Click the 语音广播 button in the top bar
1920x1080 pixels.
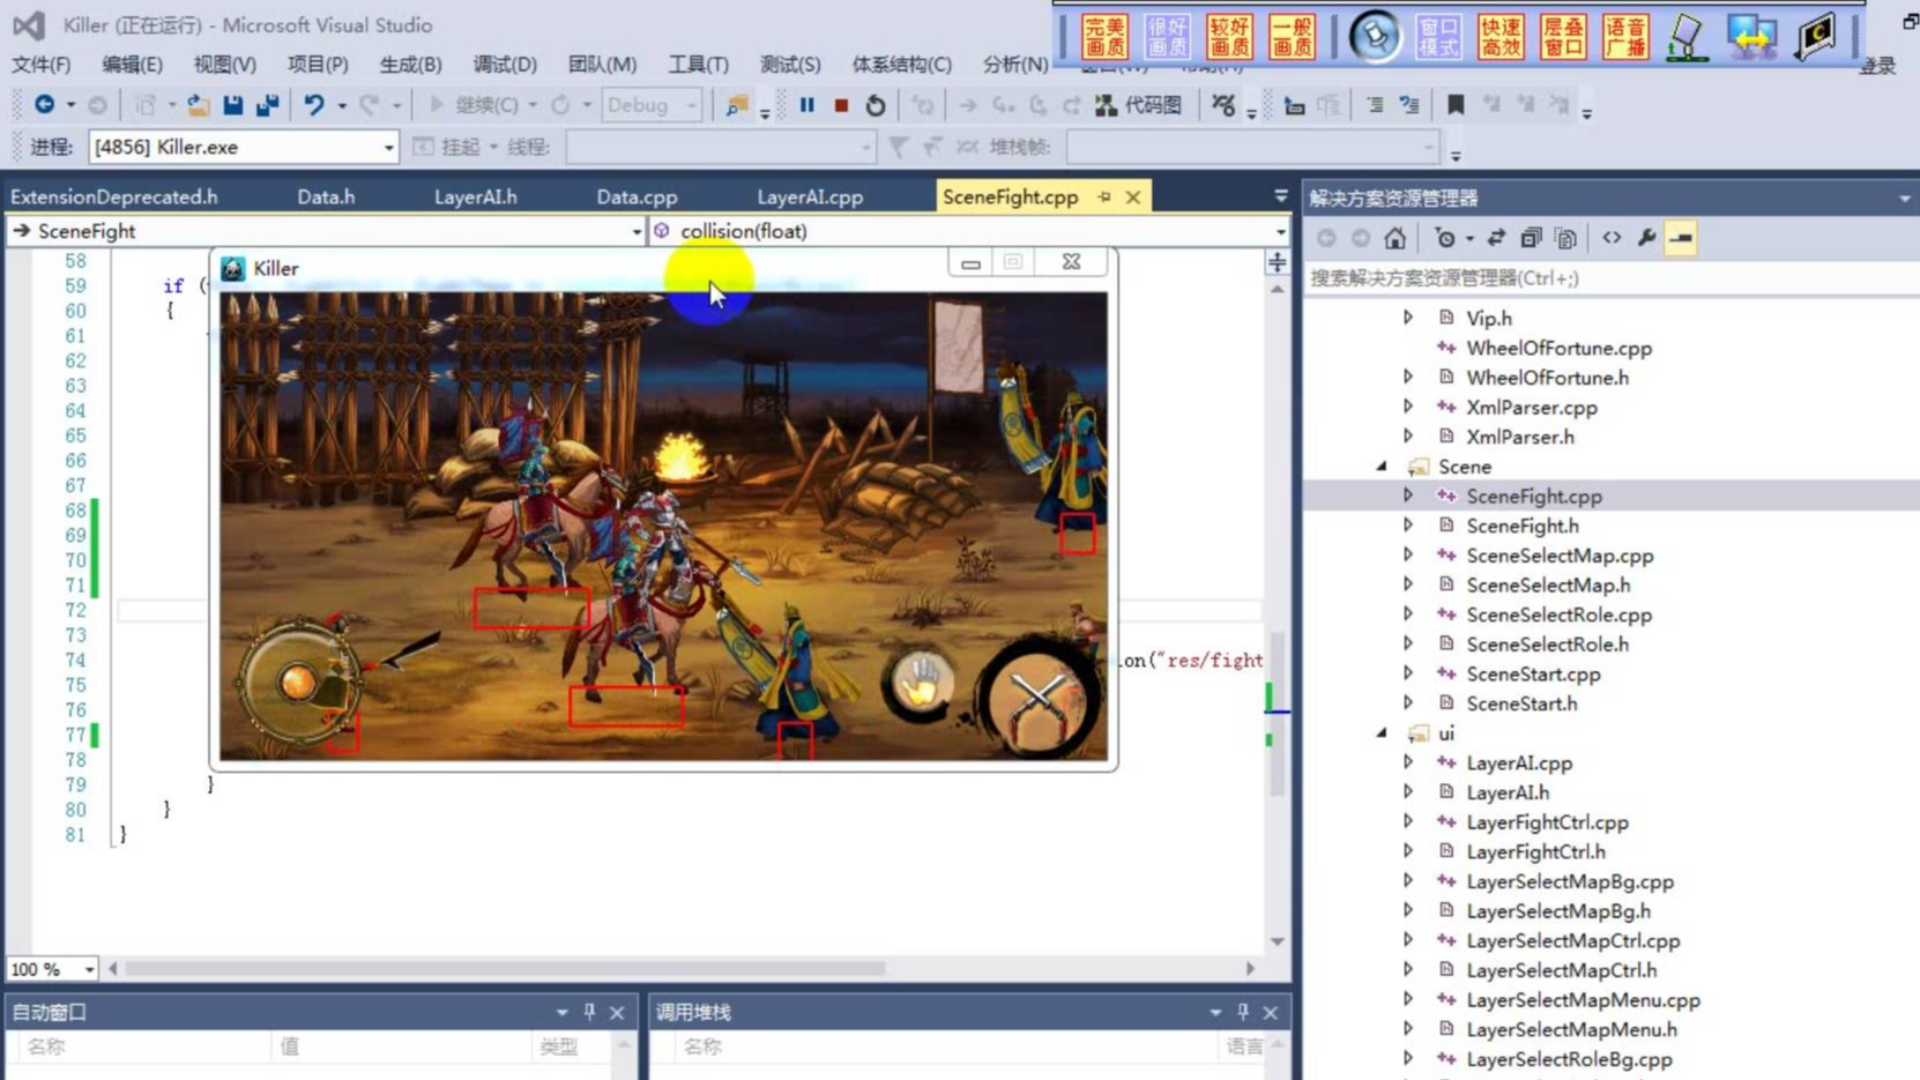pyautogui.click(x=1625, y=38)
